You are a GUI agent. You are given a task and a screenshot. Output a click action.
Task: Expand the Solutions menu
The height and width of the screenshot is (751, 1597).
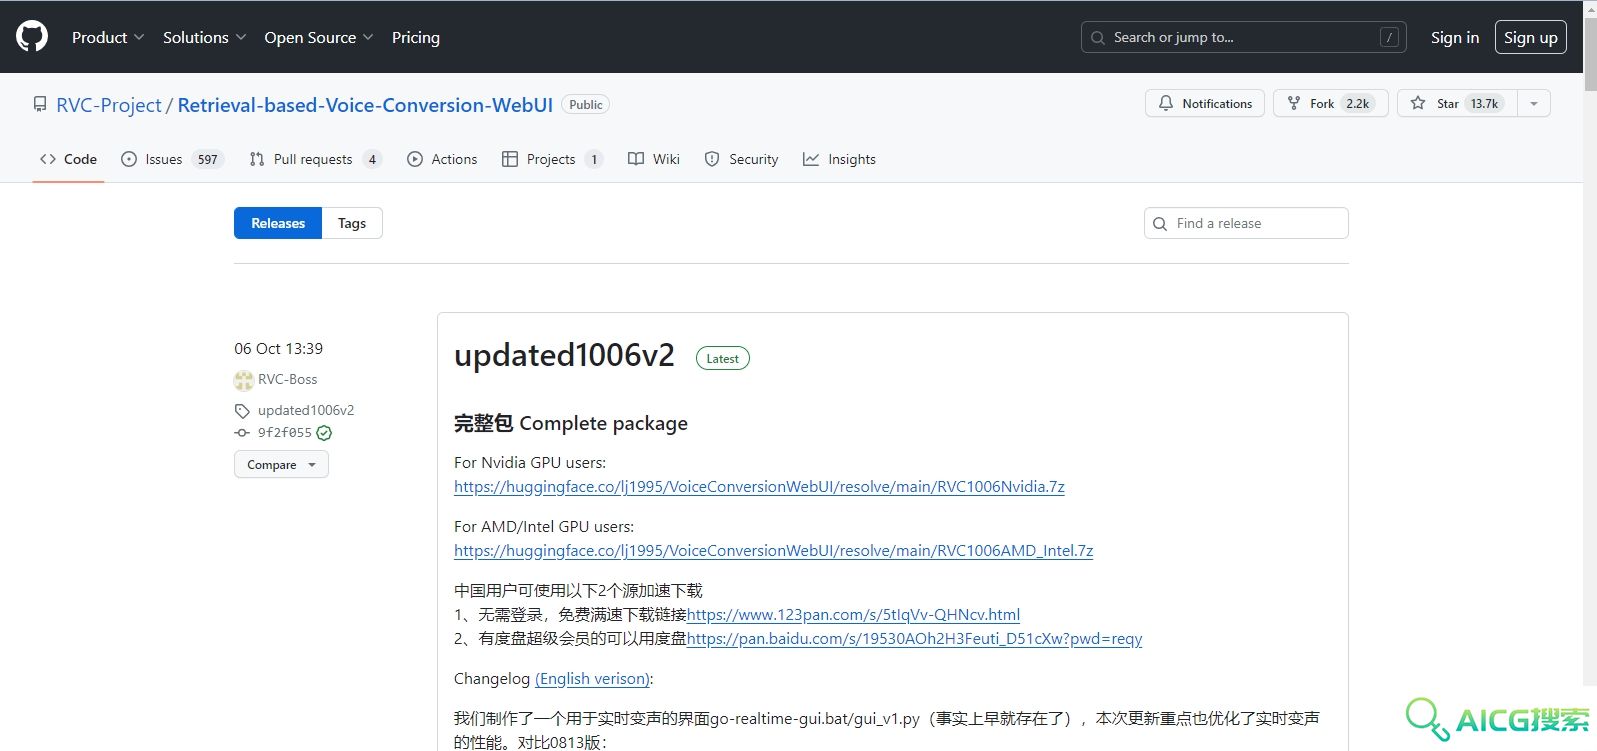204,37
